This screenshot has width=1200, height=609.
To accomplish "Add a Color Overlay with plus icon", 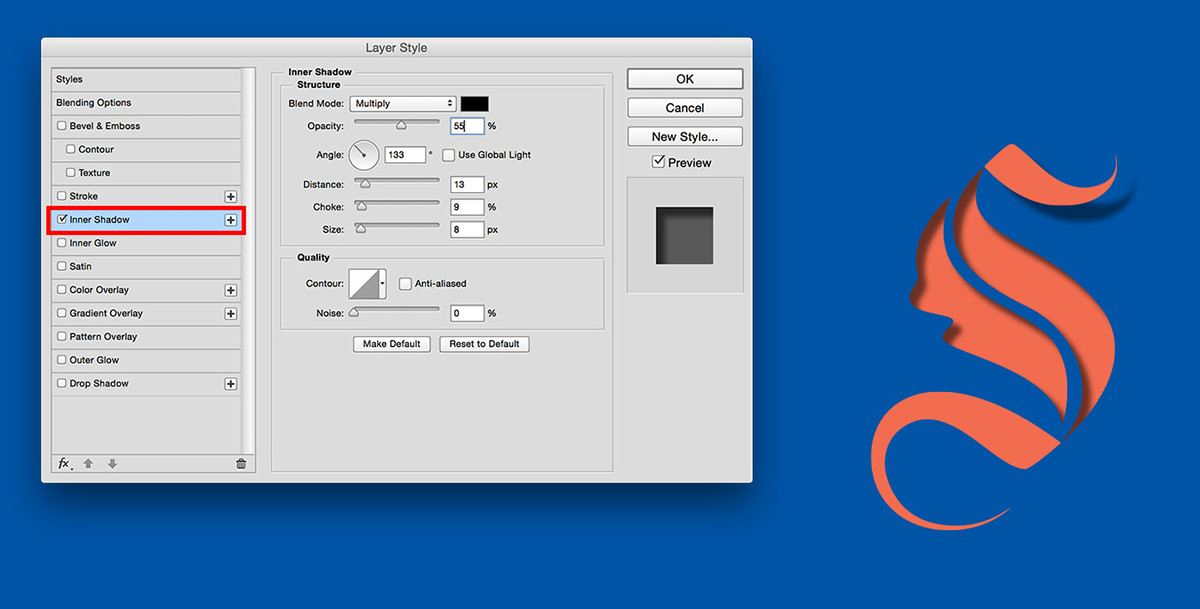I will [230, 290].
